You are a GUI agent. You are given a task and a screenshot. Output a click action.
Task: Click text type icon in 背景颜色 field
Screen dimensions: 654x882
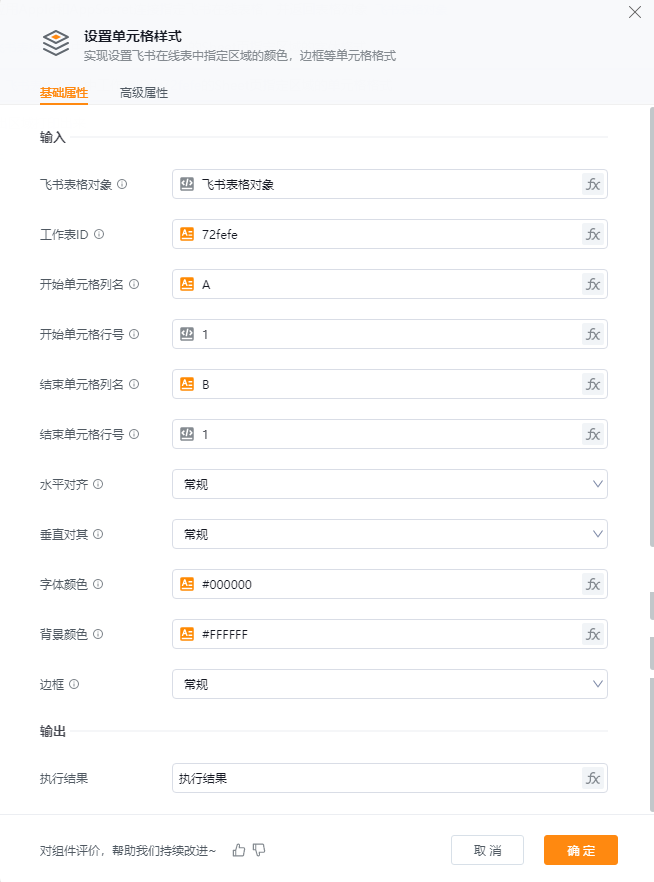point(187,634)
